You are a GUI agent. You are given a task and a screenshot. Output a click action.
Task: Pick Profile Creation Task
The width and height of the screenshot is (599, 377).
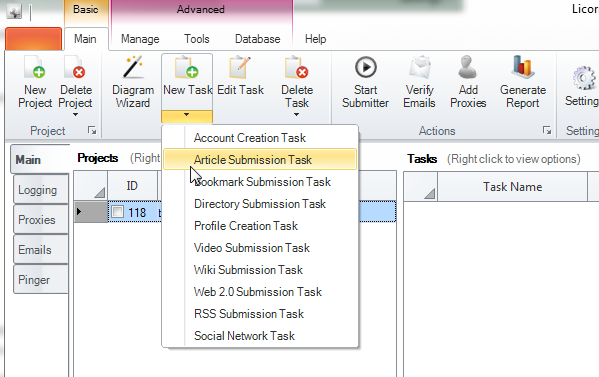coord(246,226)
